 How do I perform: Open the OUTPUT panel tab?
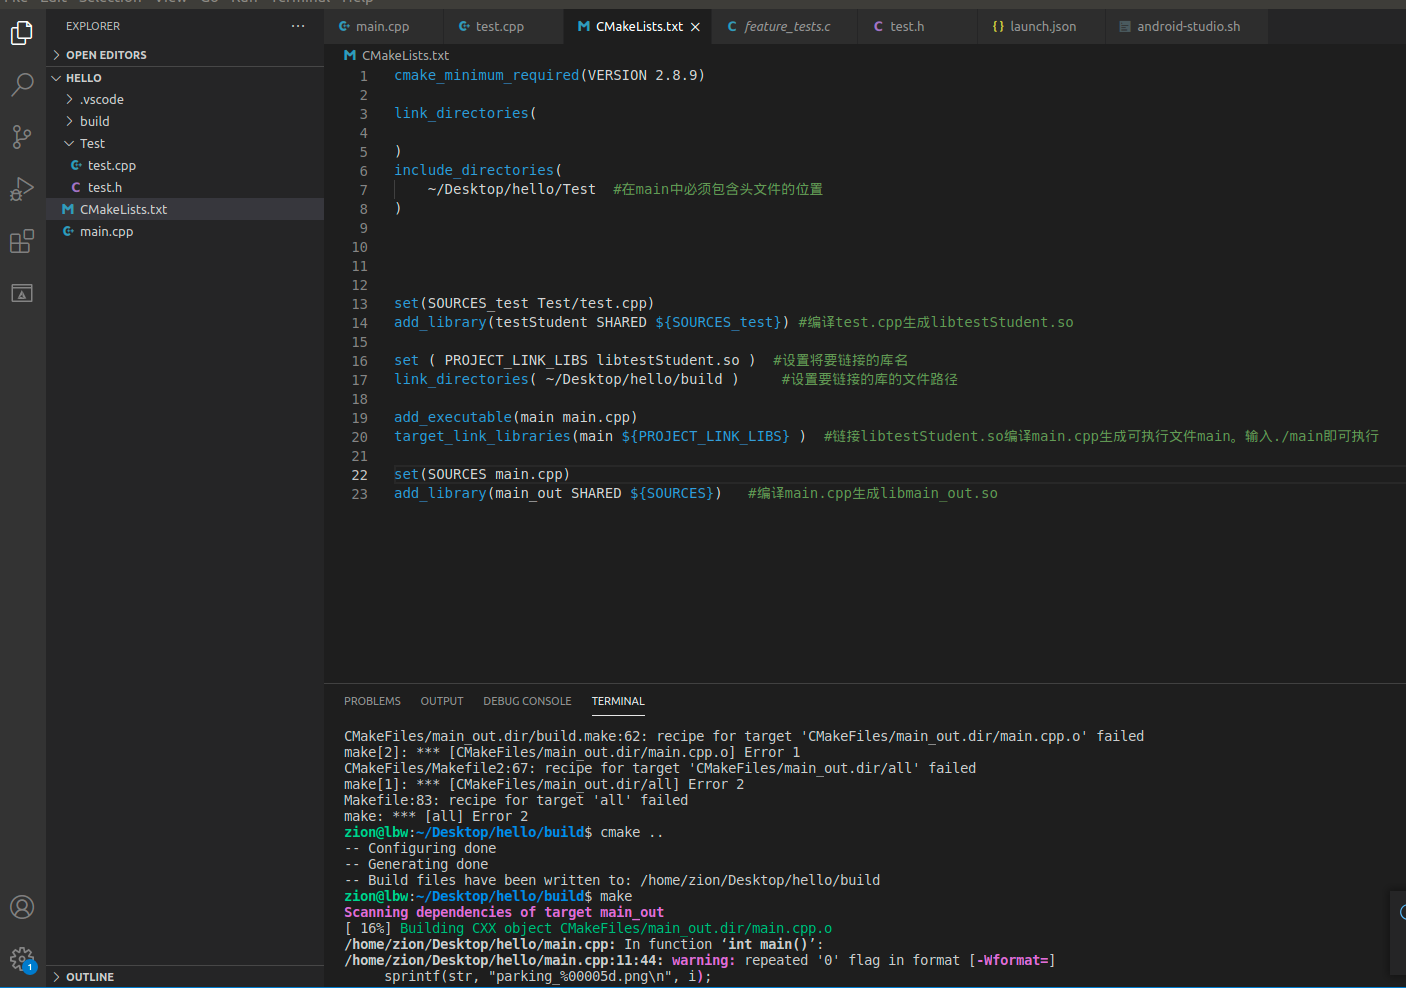442,701
